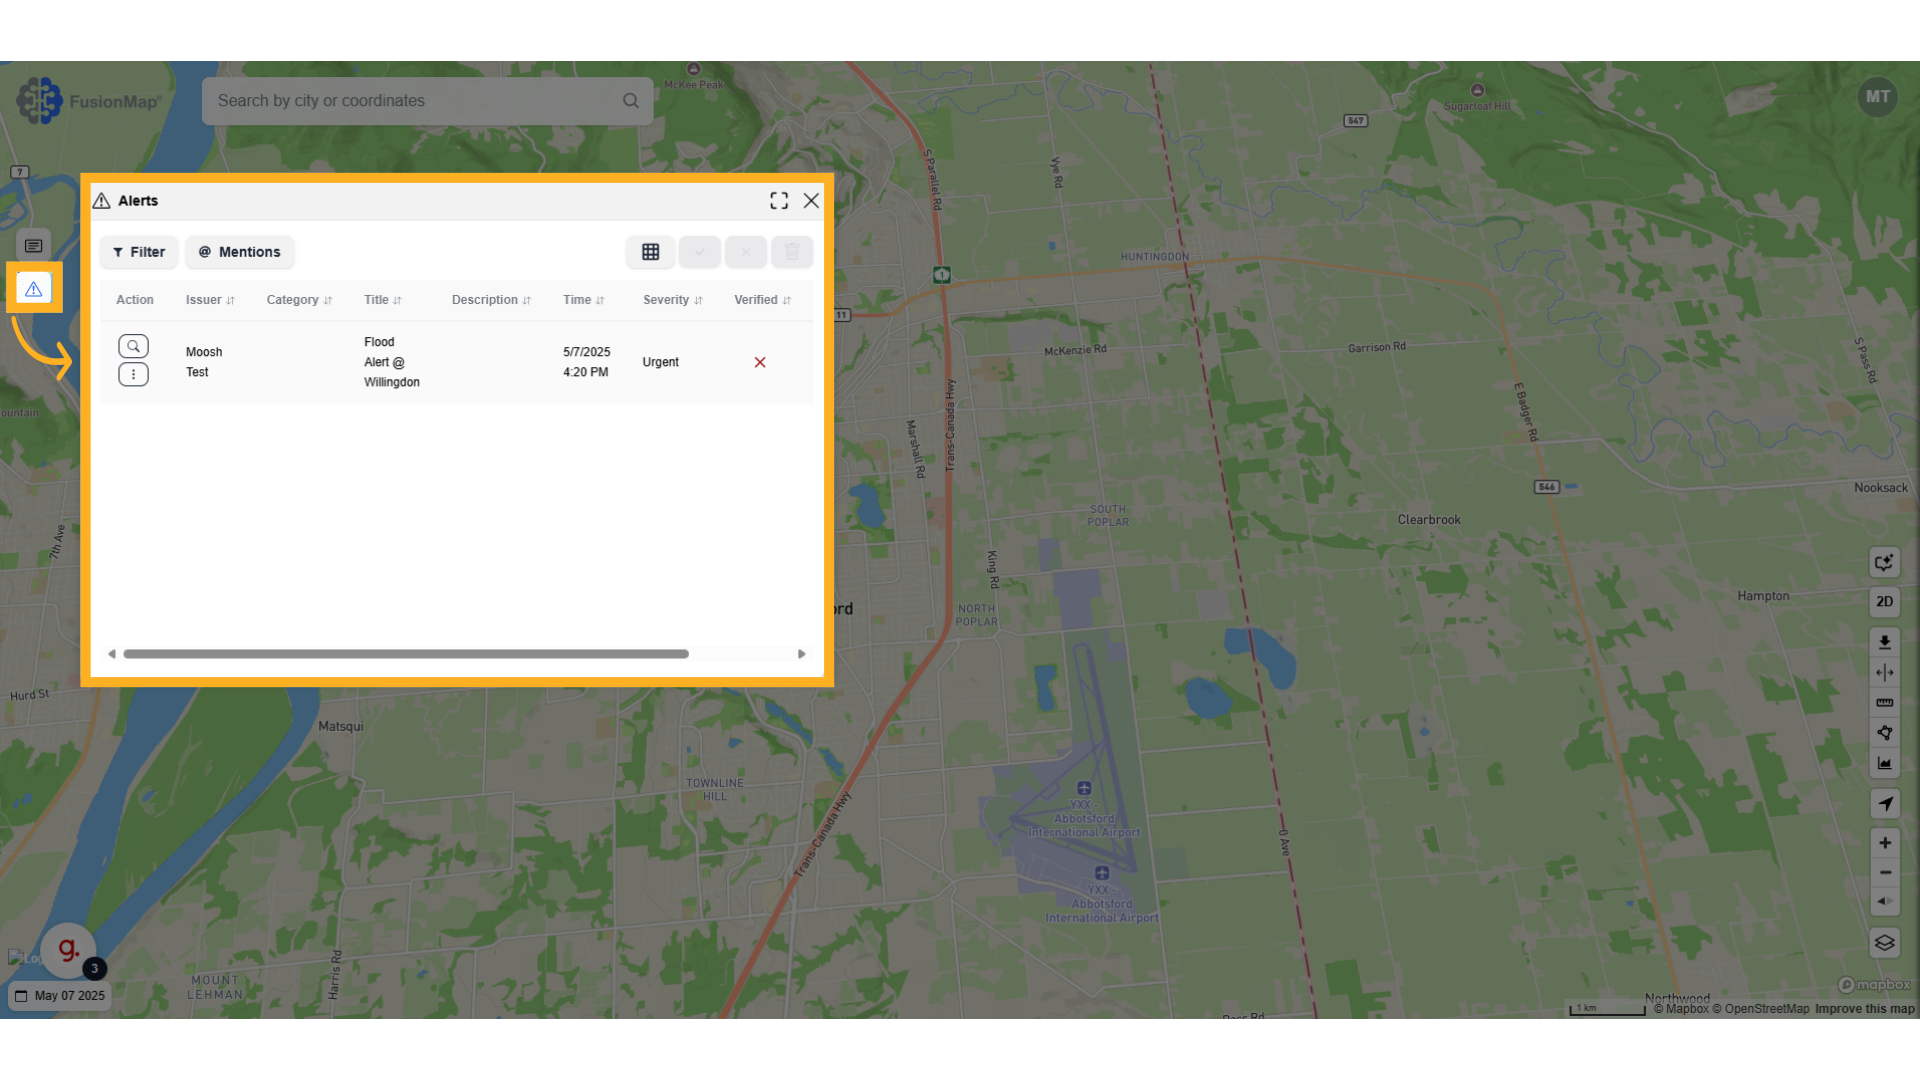This screenshot has height=1080, width=1920.
Task: Open the OpenStreetMap attribution link
Action: (x=1761, y=1009)
